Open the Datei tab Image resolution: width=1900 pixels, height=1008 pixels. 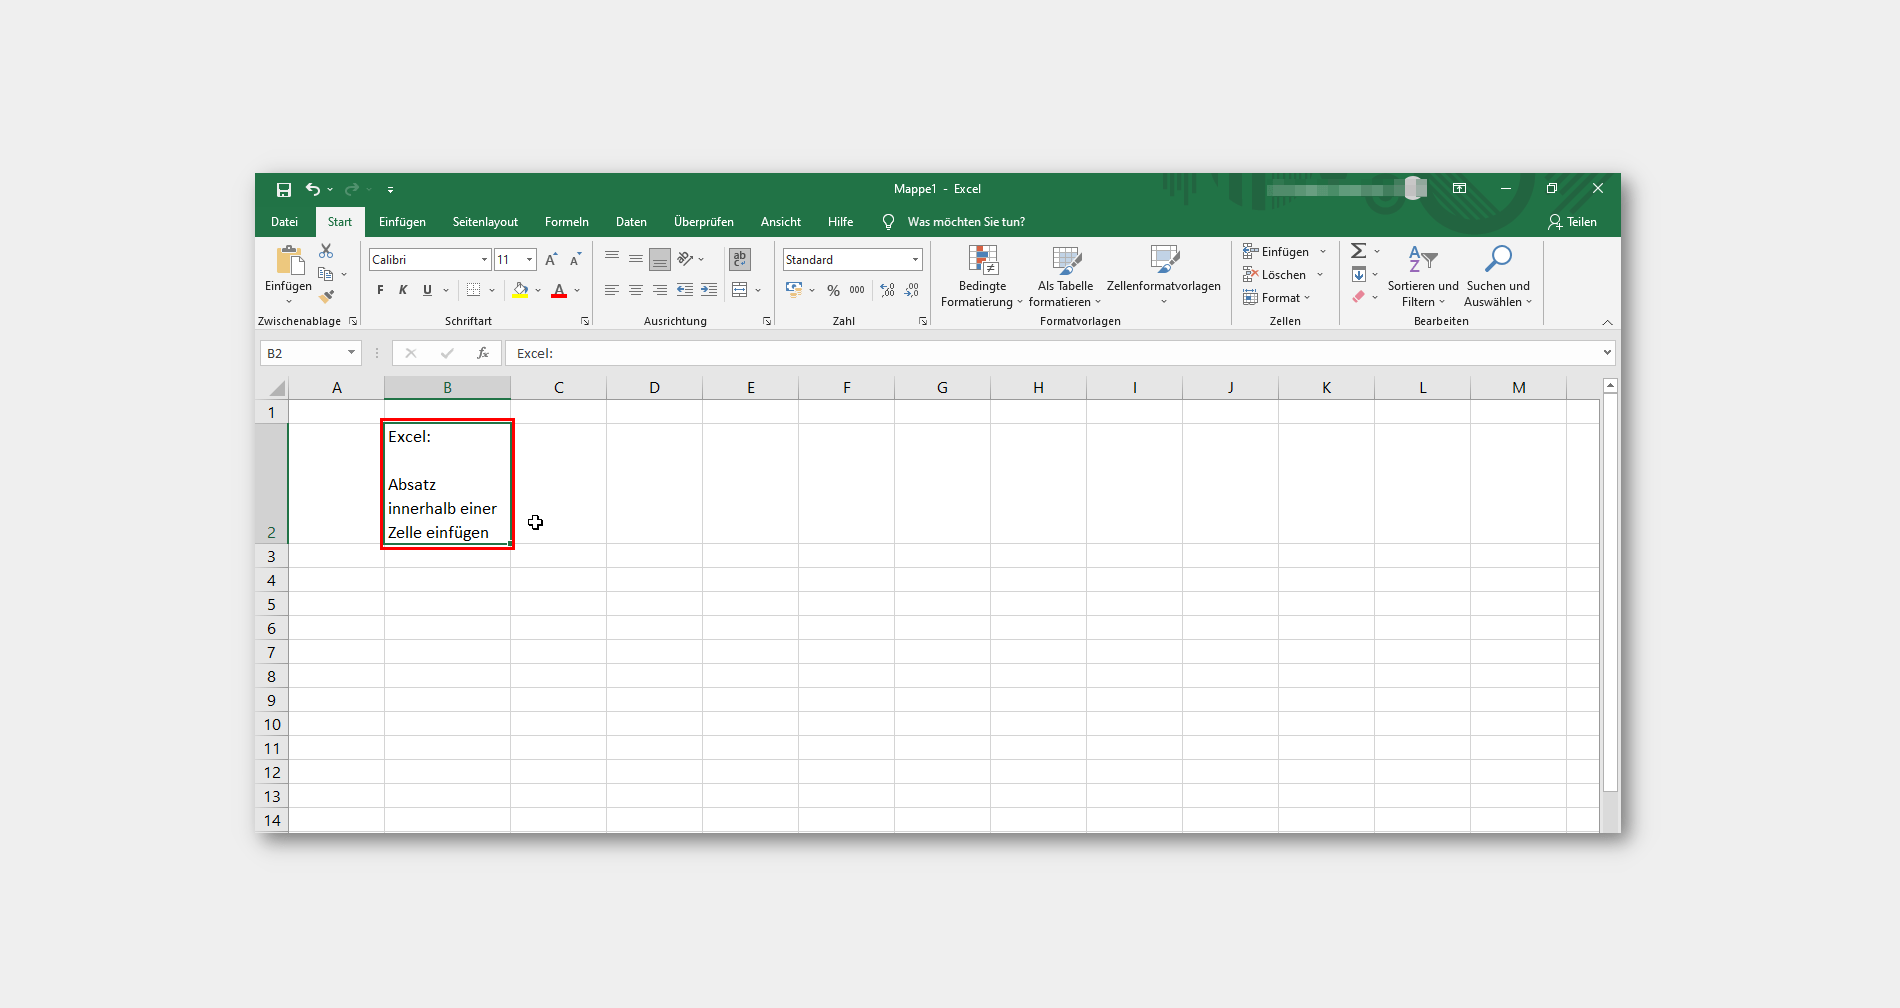(x=285, y=222)
